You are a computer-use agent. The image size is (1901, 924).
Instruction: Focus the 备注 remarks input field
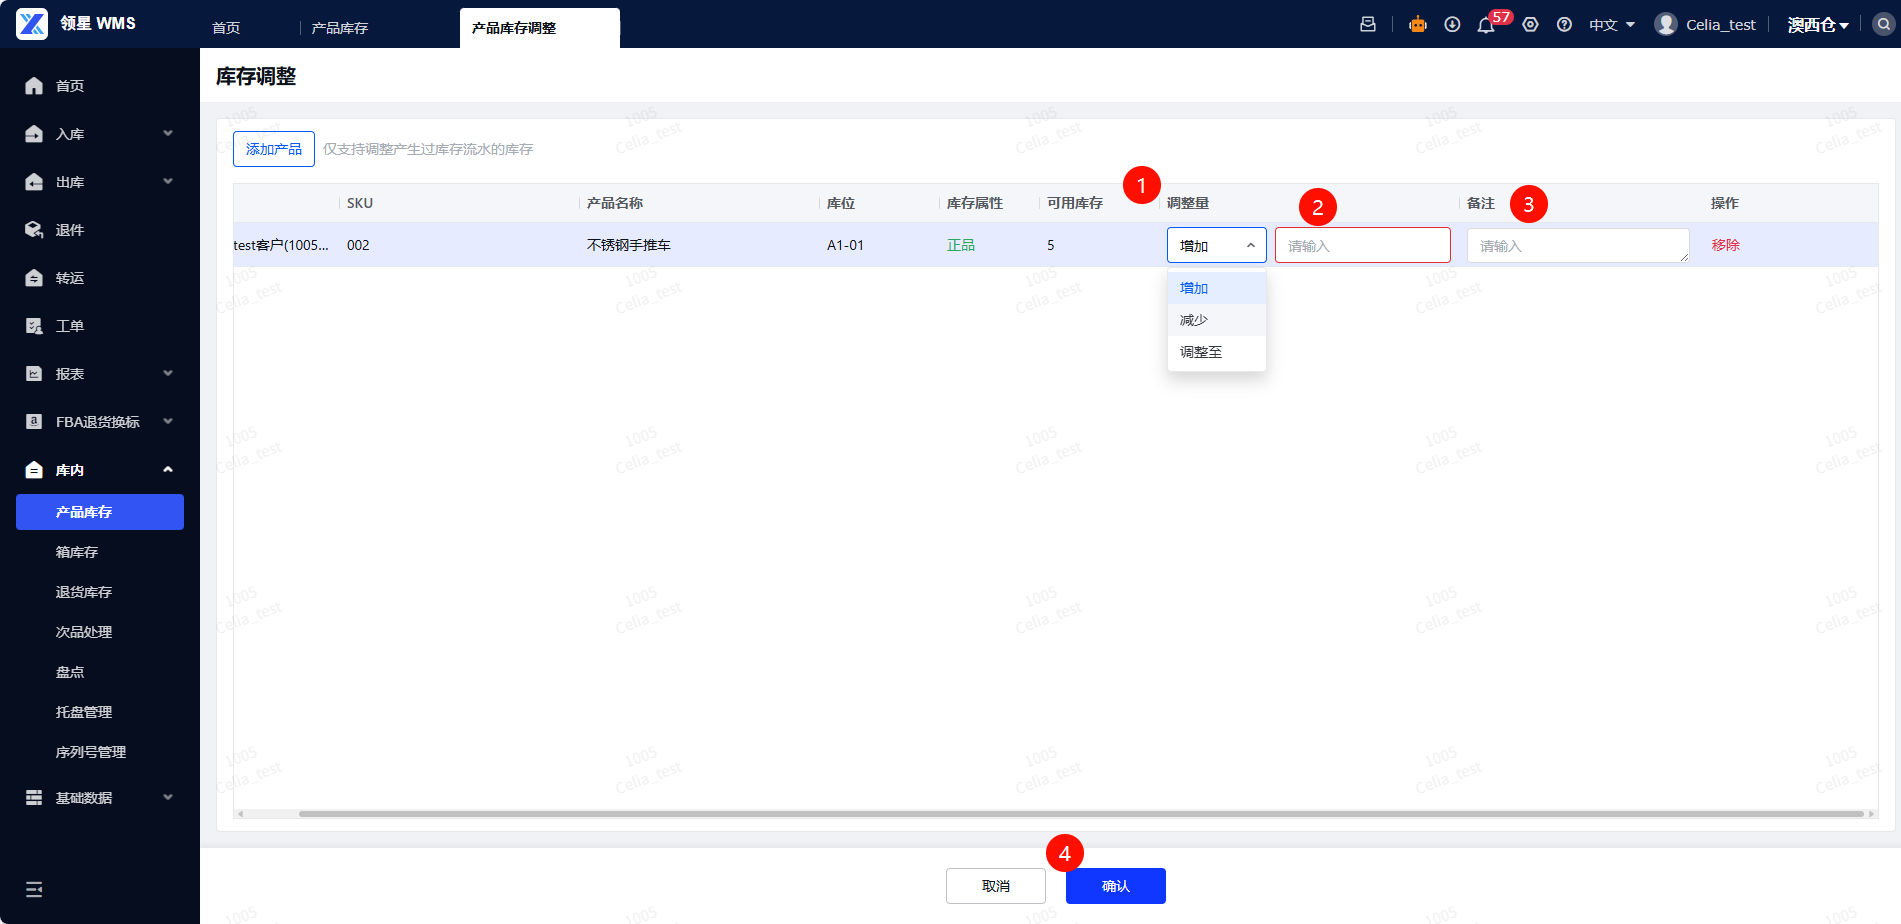[1578, 245]
